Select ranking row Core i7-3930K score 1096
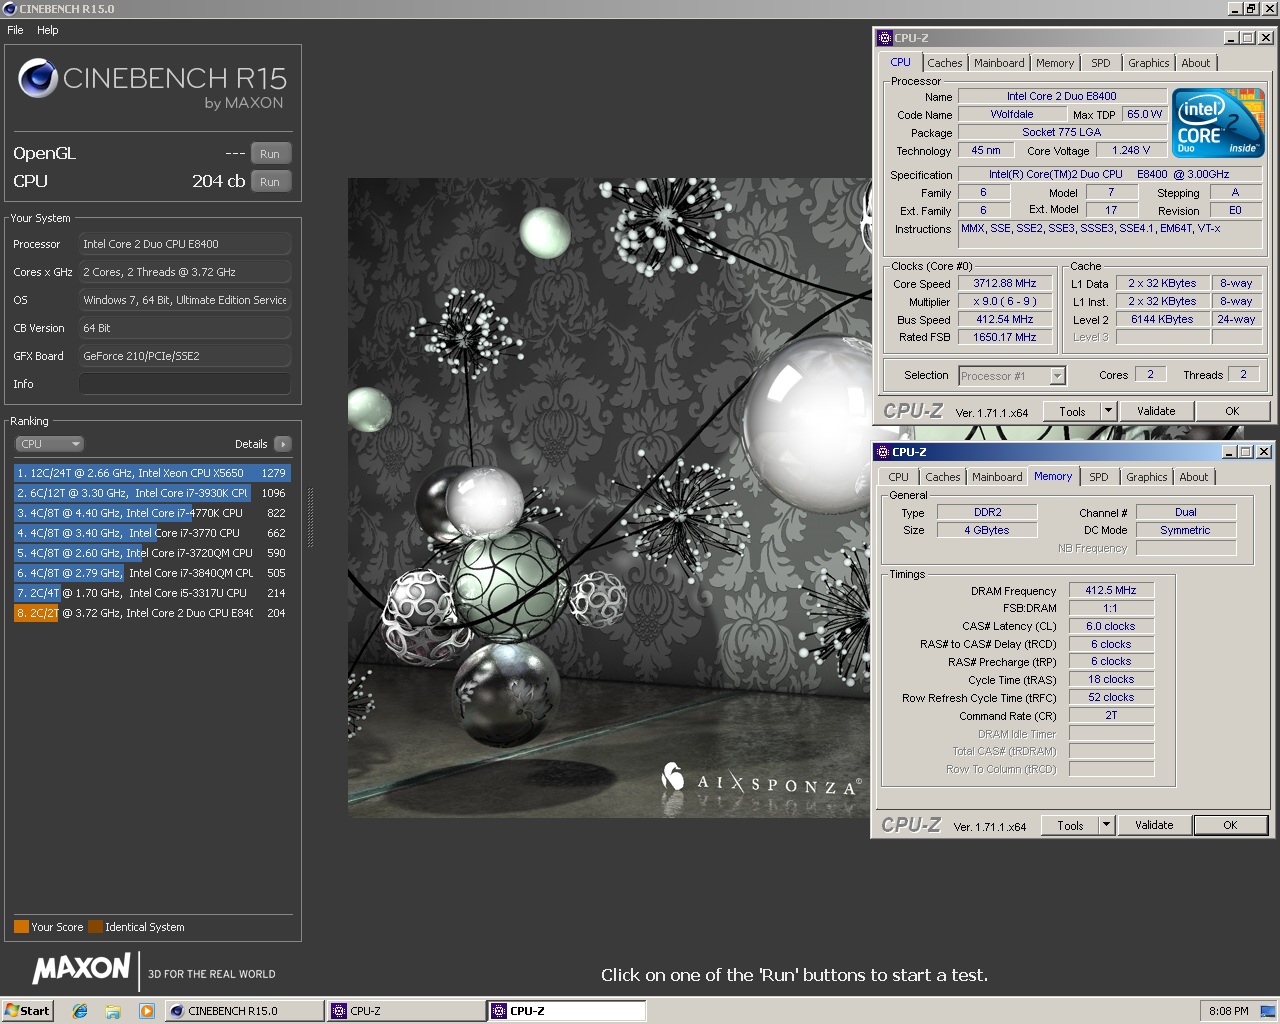 [x=152, y=493]
